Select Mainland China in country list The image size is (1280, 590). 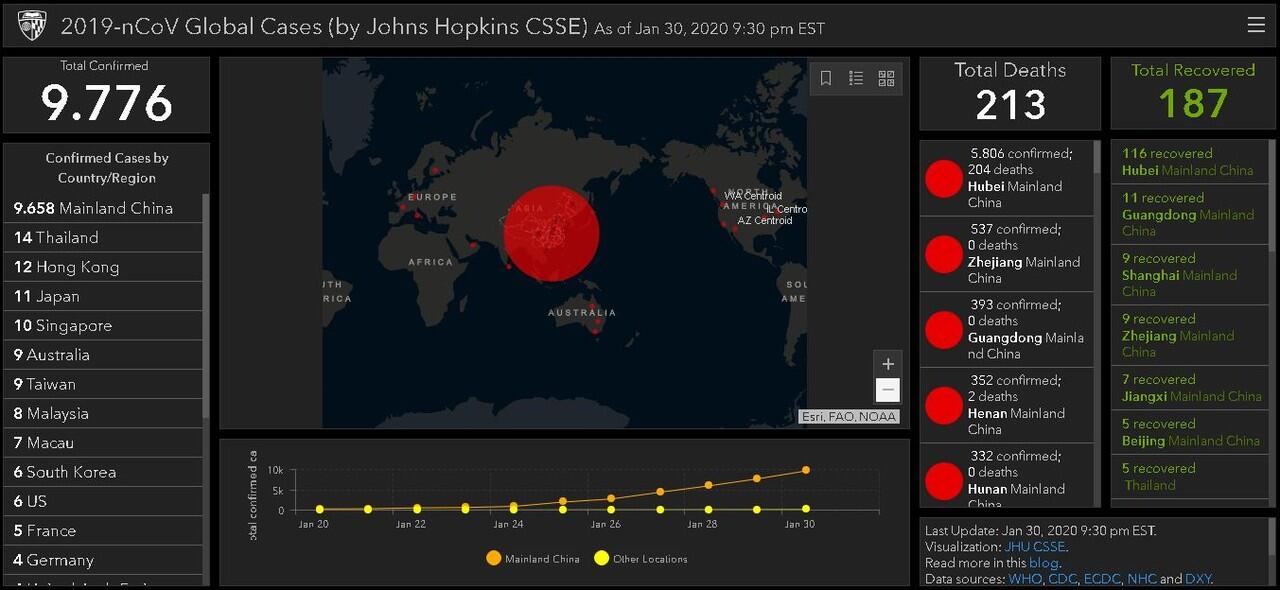103,208
